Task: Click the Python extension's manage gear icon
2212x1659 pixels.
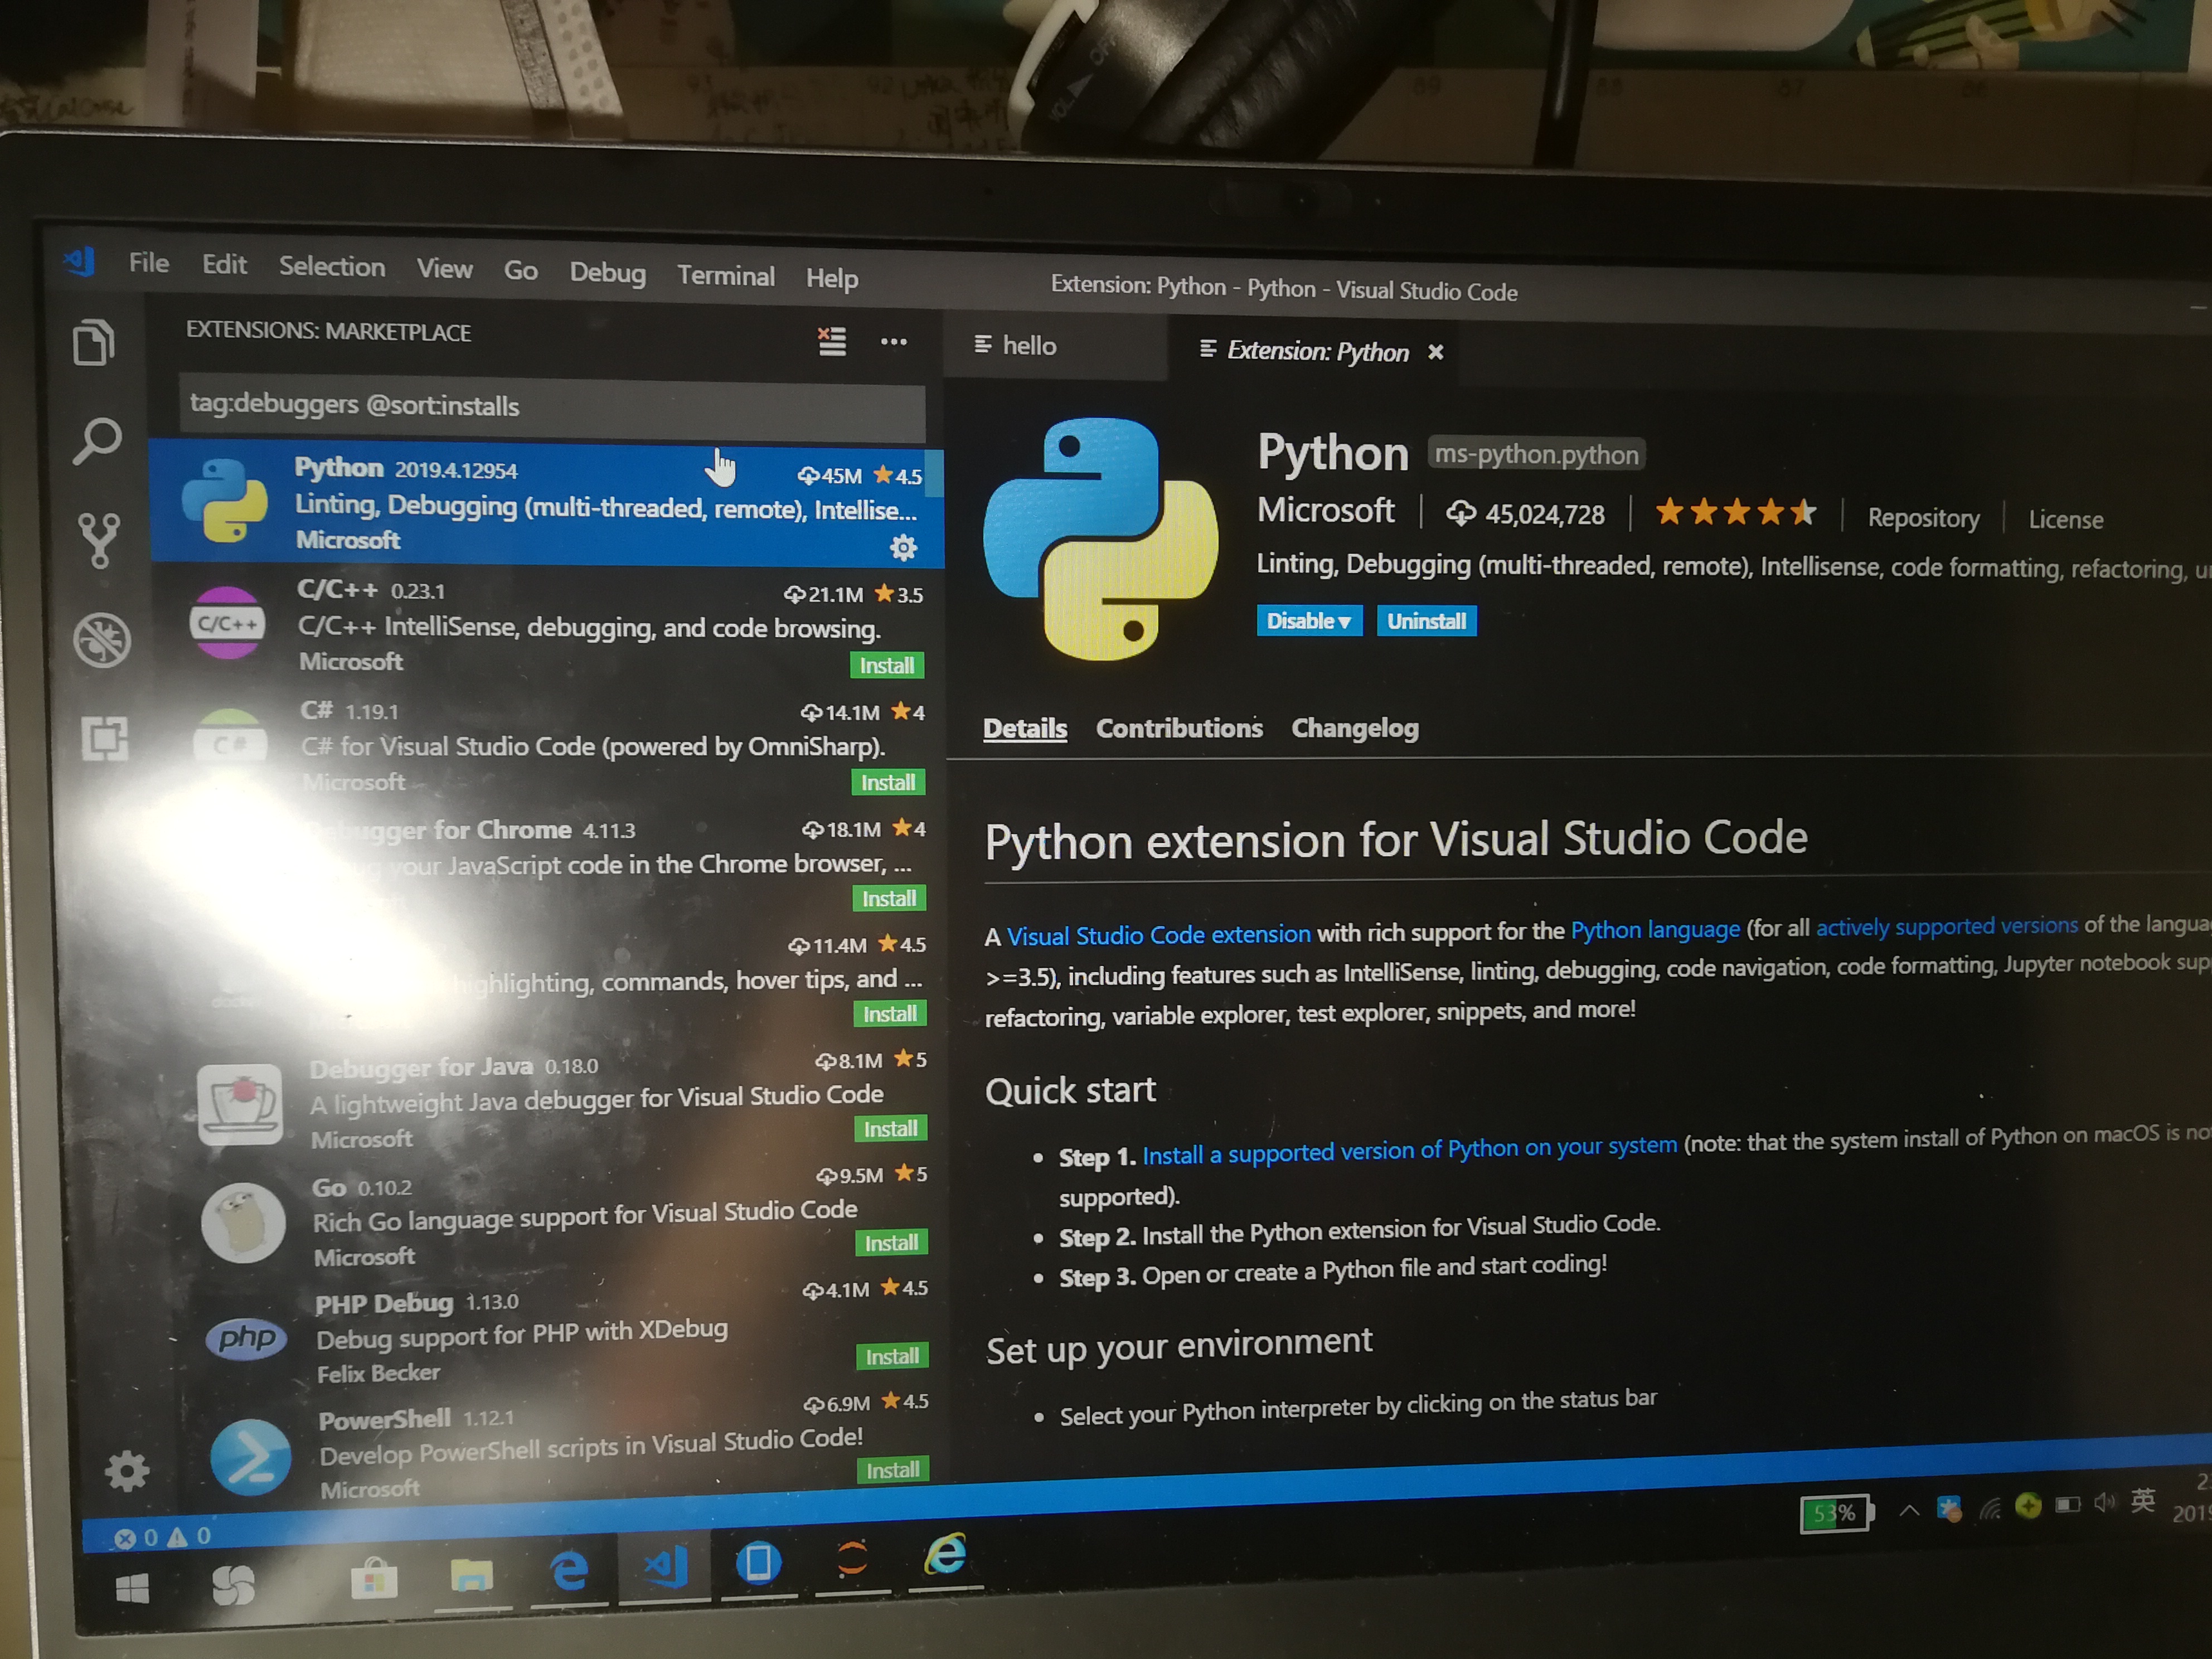Action: [903, 547]
